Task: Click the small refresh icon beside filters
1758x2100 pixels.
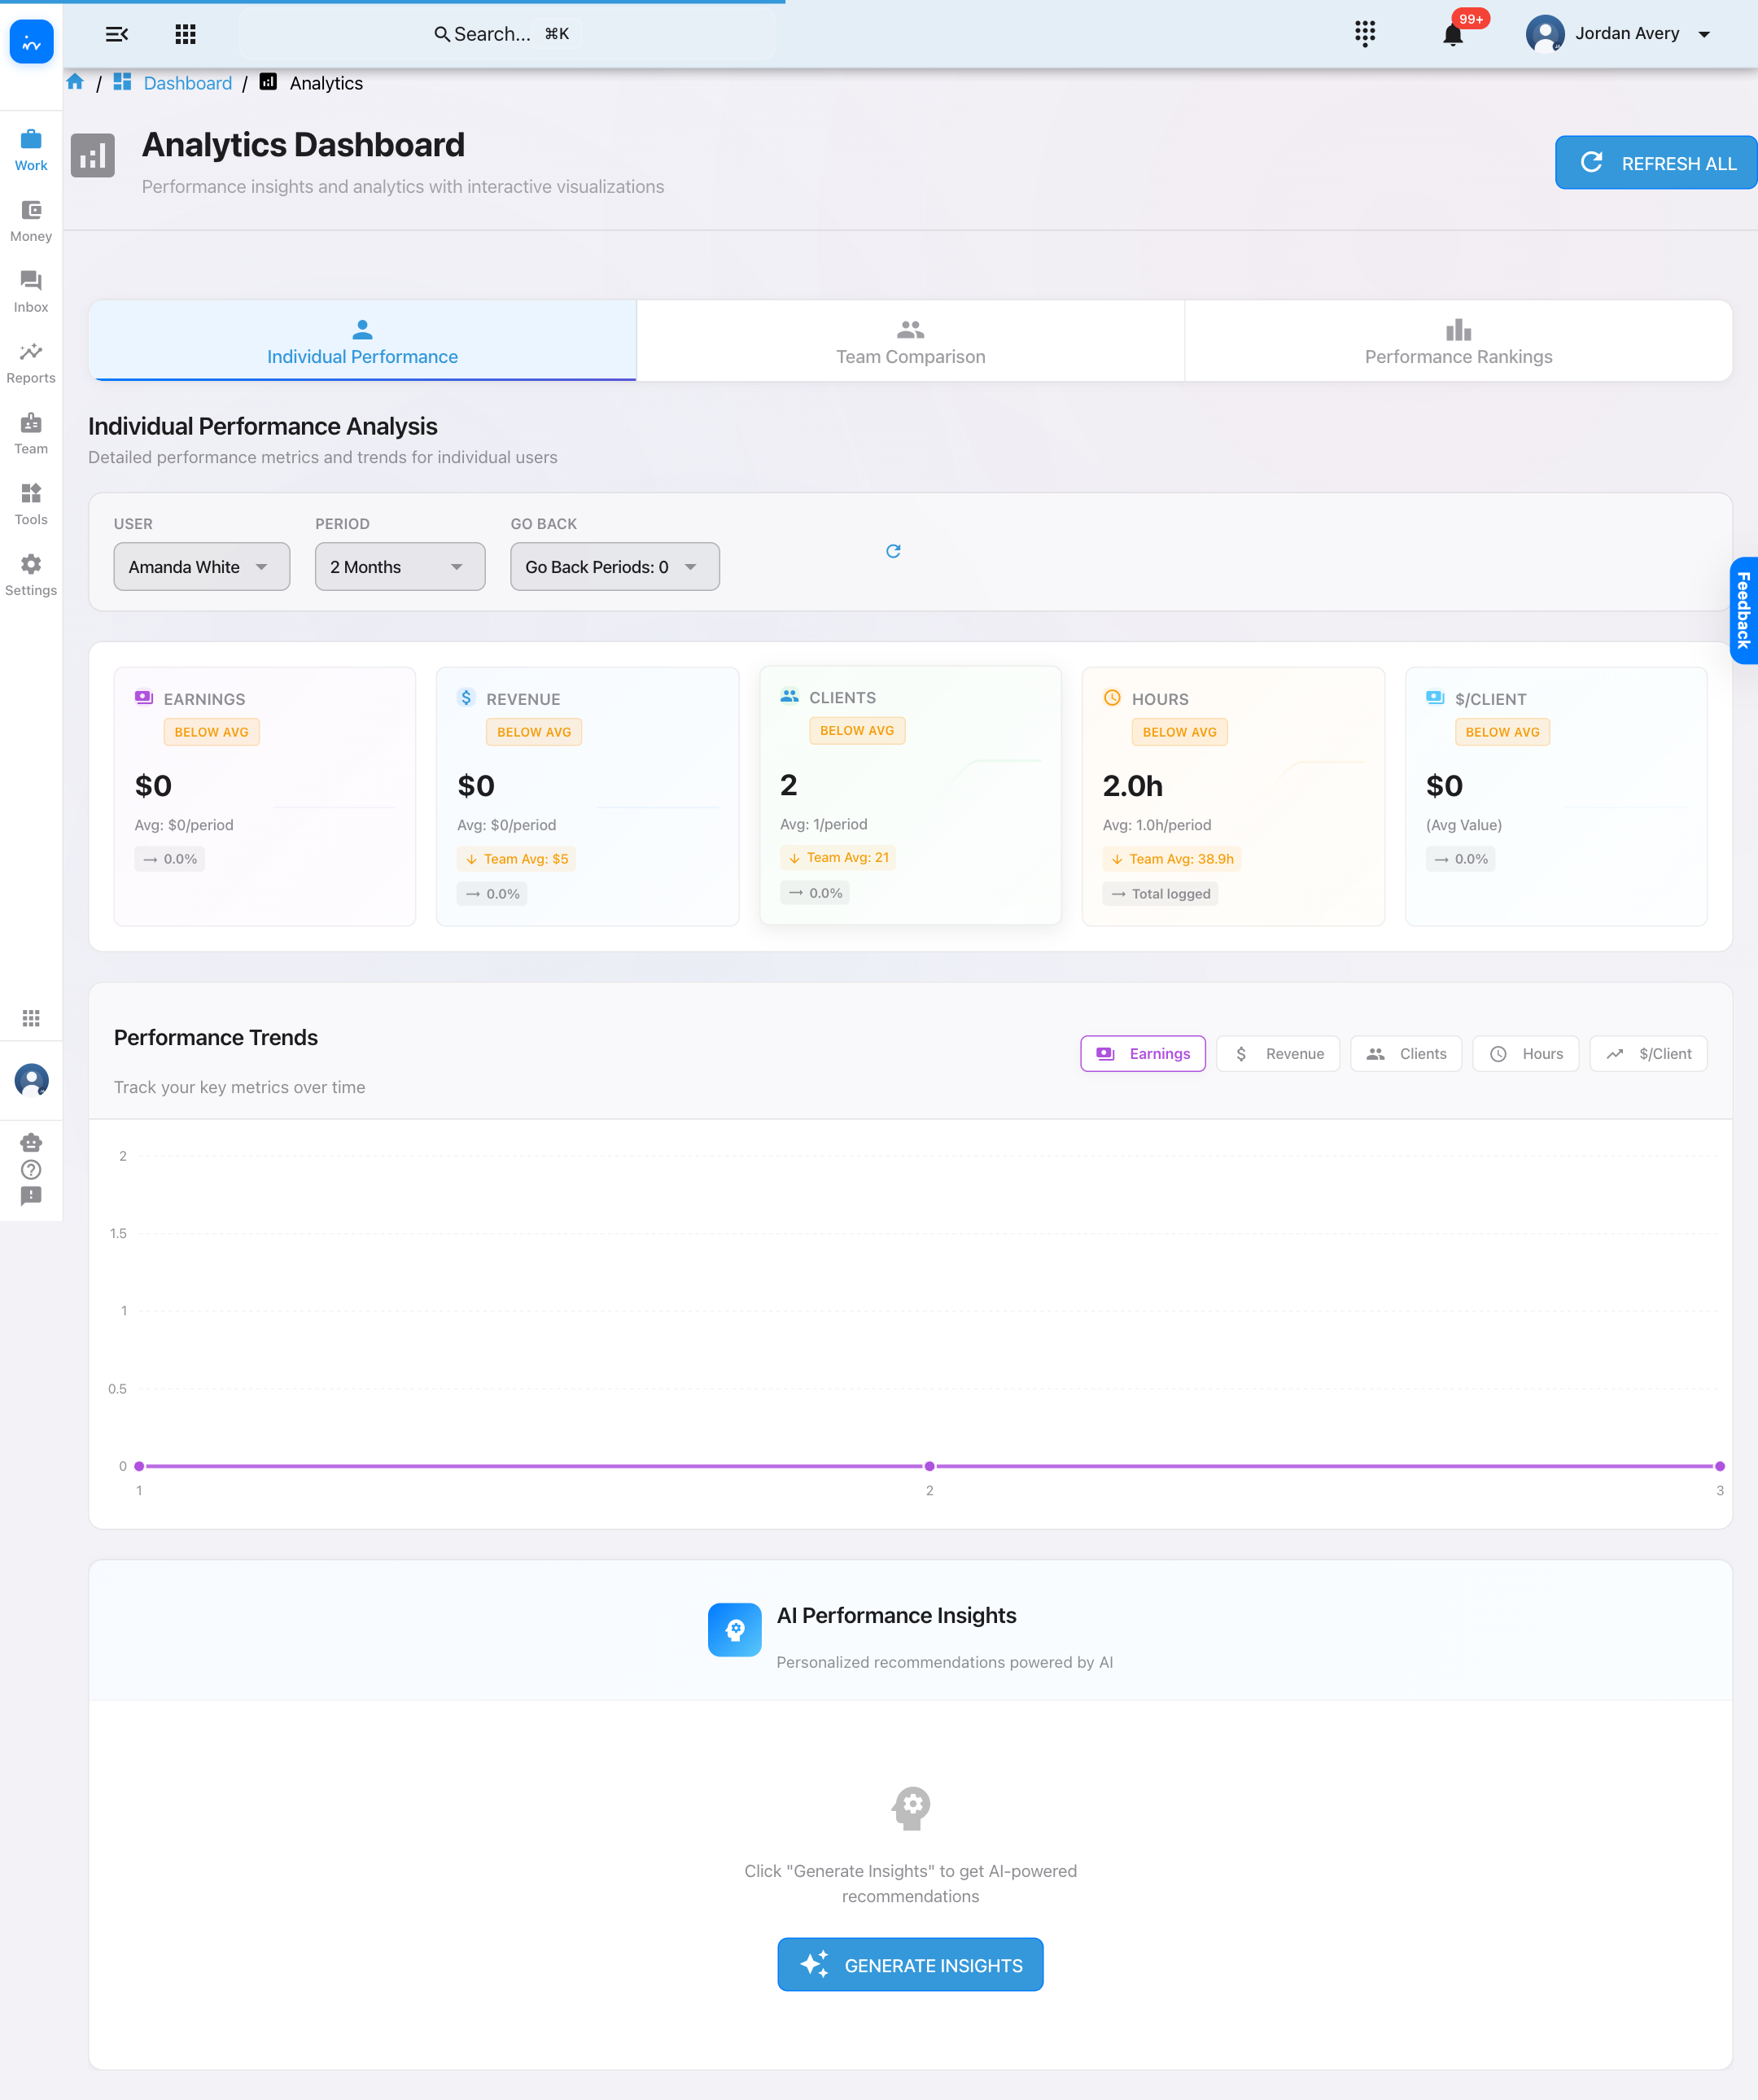Action: pos(893,551)
